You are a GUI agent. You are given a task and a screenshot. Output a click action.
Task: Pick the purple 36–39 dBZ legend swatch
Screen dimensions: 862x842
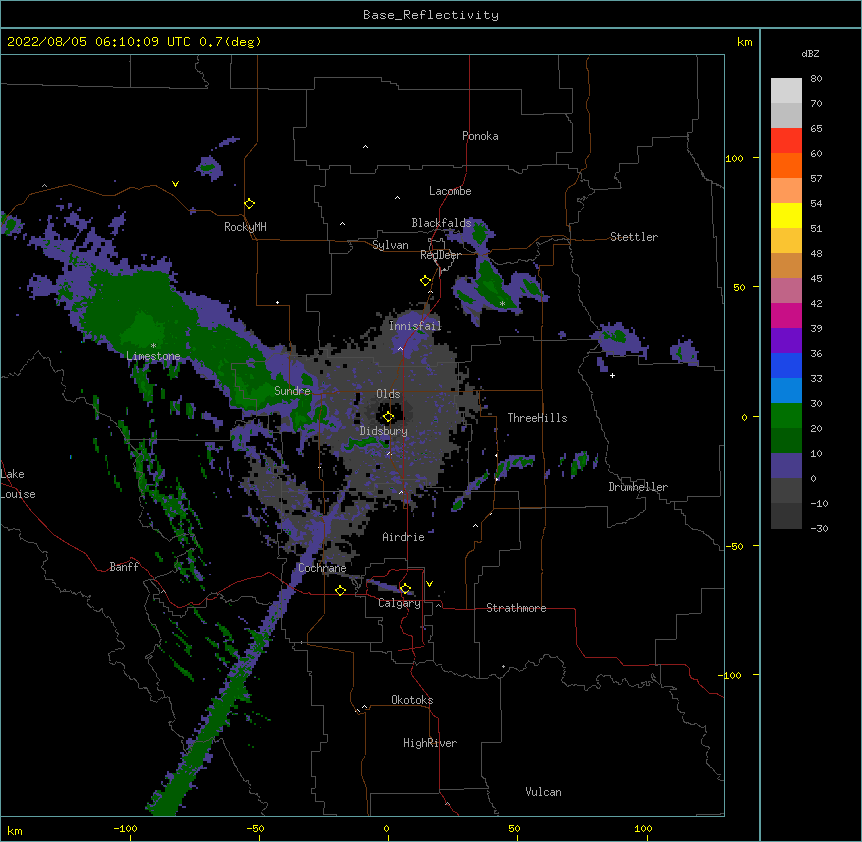tap(786, 341)
